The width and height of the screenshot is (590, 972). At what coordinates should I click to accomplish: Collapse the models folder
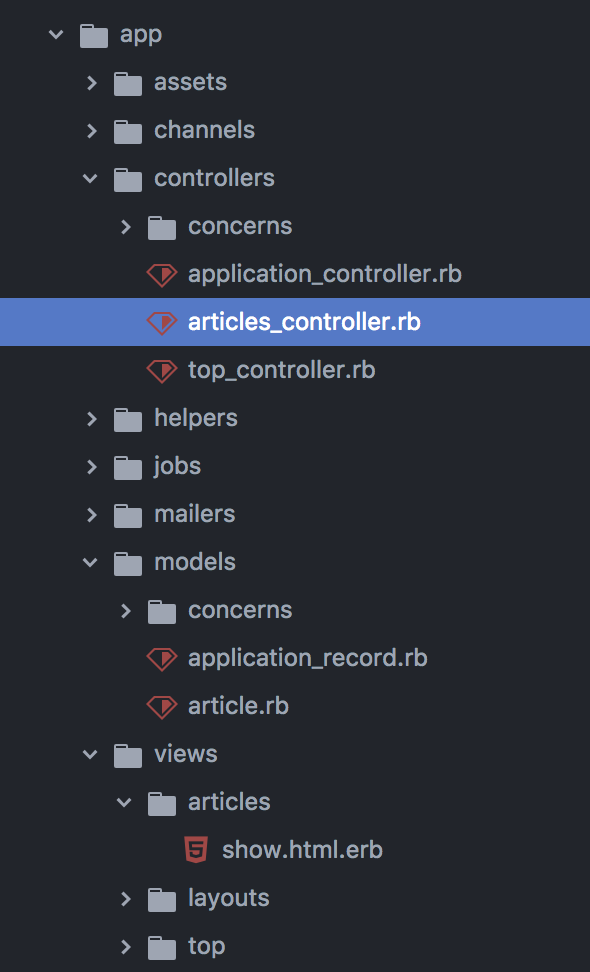91,562
